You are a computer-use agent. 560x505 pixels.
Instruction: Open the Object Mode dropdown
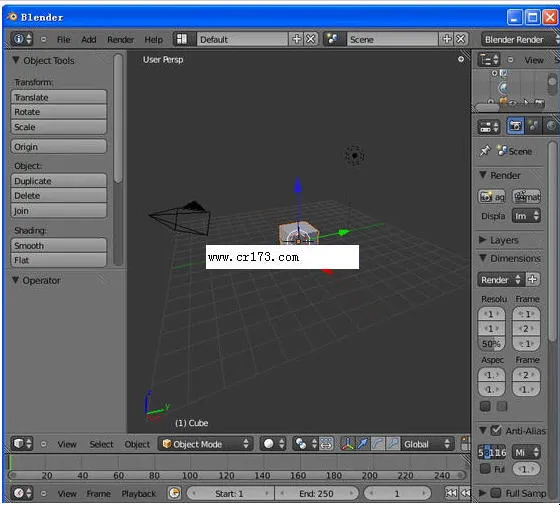(x=205, y=444)
